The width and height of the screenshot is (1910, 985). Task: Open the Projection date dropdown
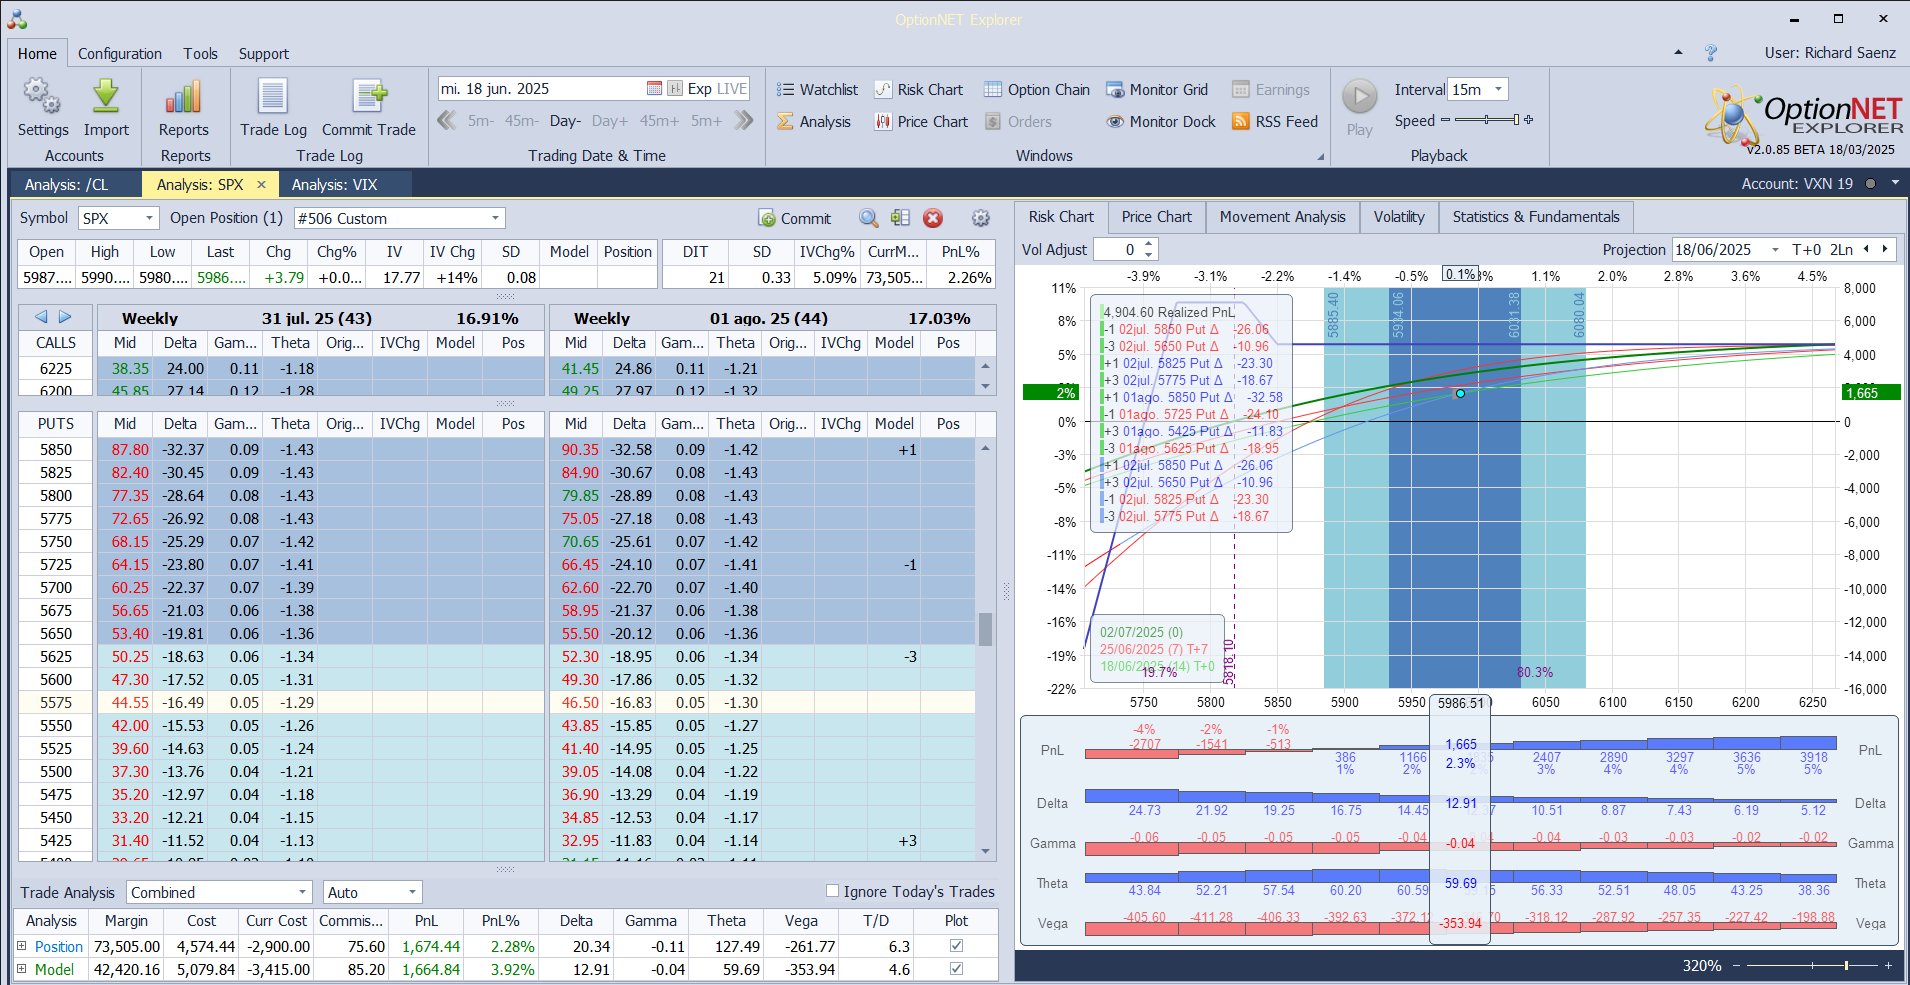(1776, 250)
